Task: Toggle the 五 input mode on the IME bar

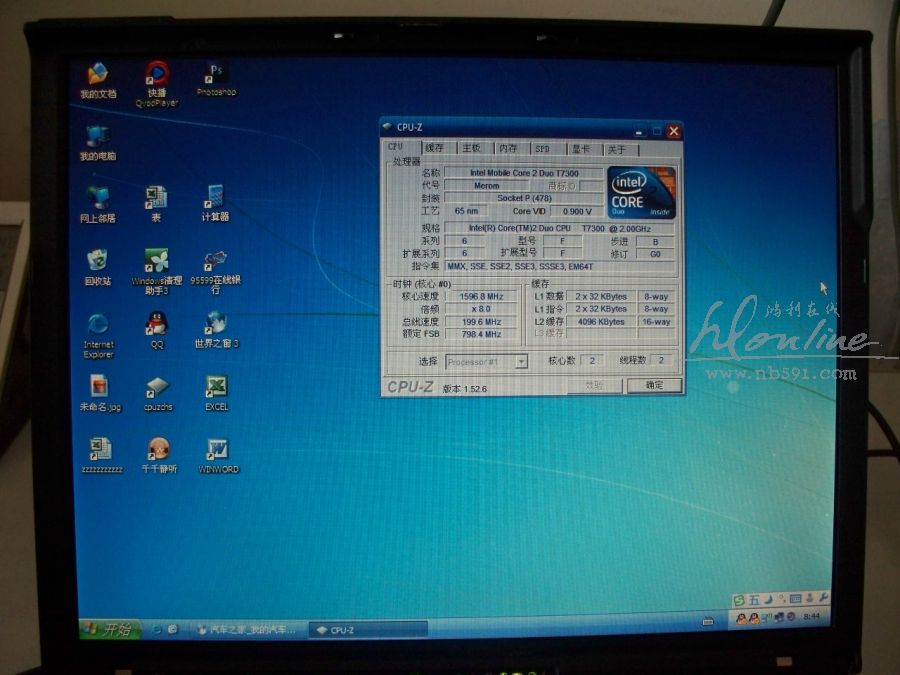Action: 754,600
